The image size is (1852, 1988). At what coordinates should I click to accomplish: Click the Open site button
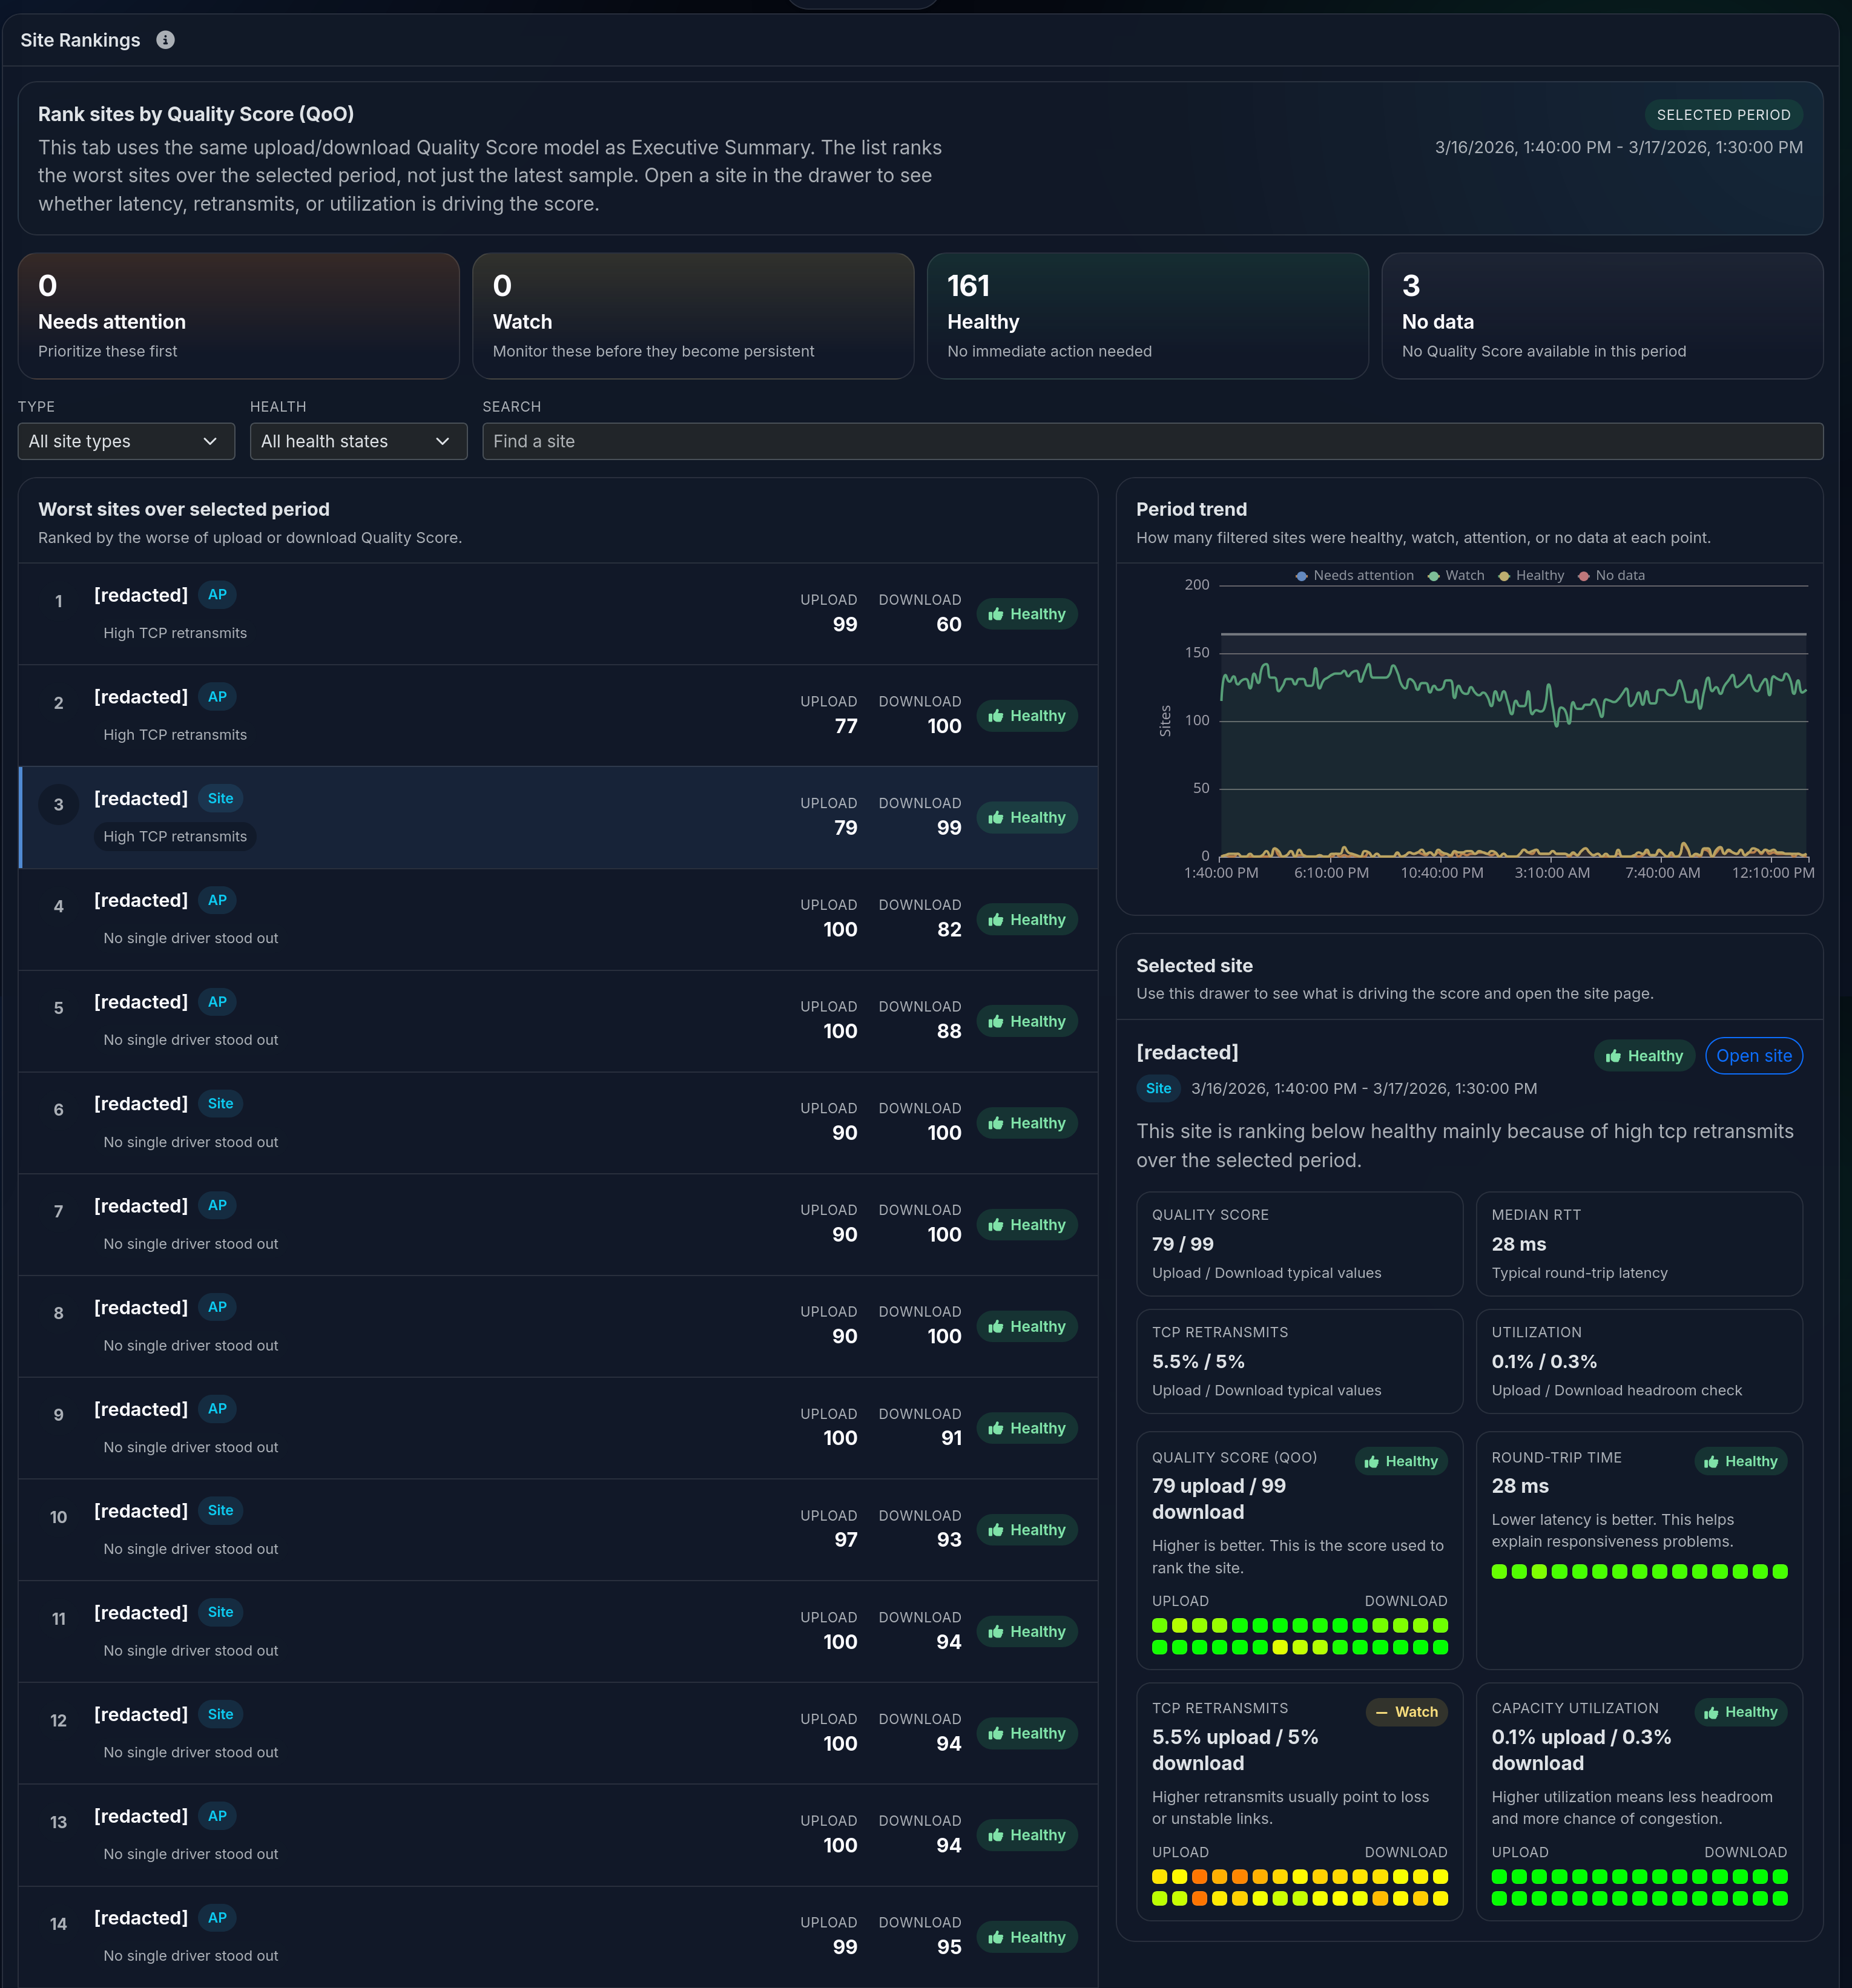pos(1754,1055)
